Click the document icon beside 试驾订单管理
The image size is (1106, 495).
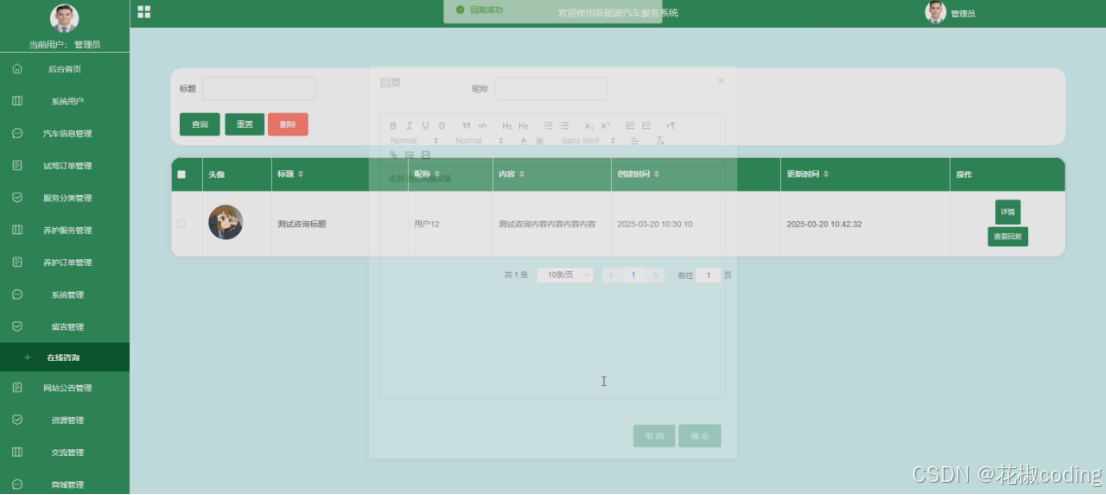18,166
